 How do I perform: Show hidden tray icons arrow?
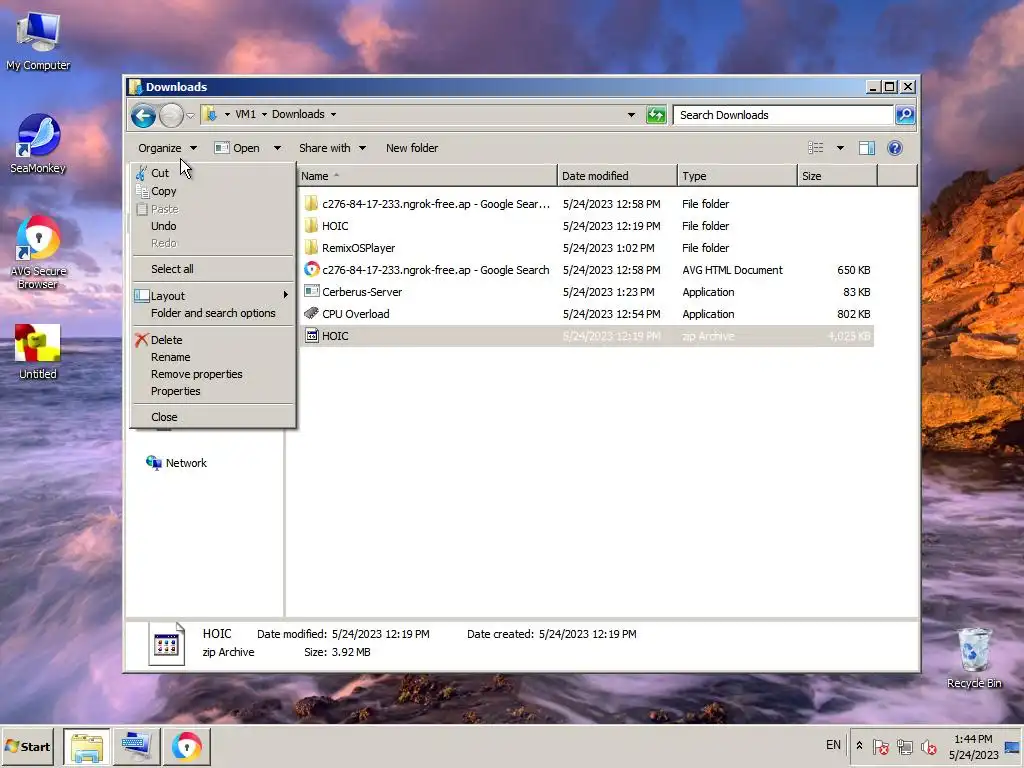(859, 746)
